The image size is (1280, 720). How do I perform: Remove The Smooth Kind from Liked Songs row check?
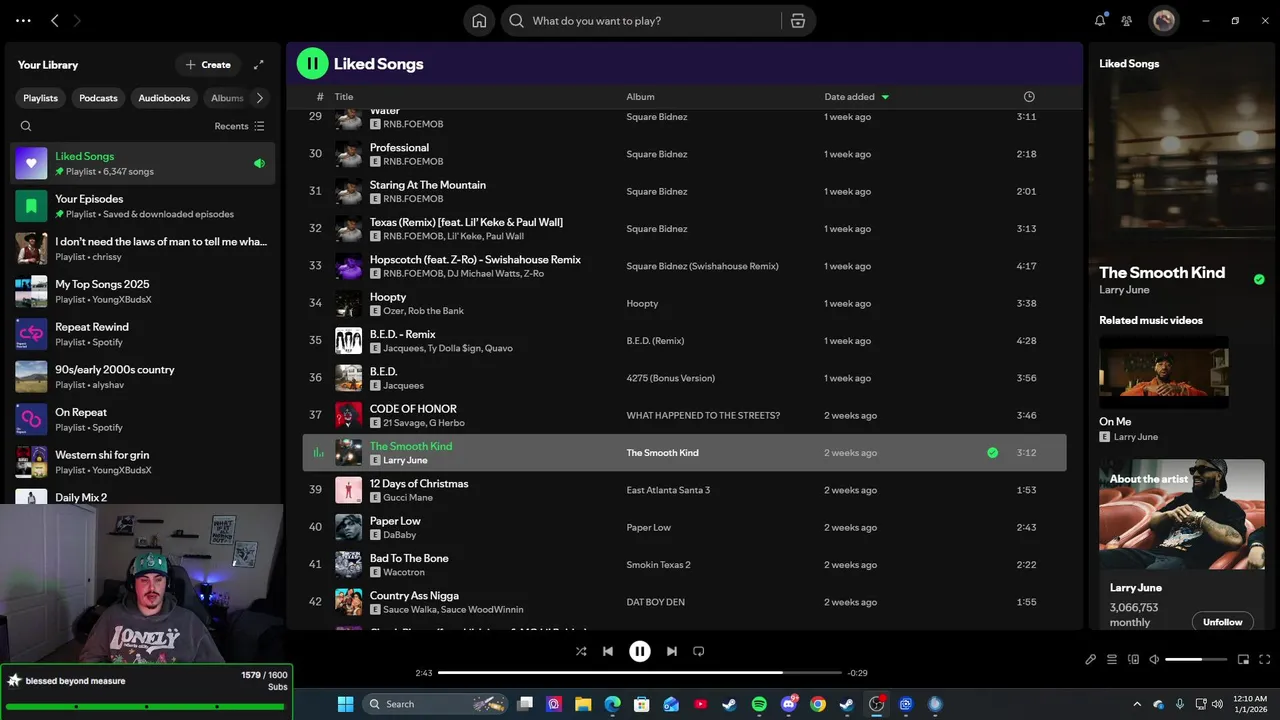992,453
